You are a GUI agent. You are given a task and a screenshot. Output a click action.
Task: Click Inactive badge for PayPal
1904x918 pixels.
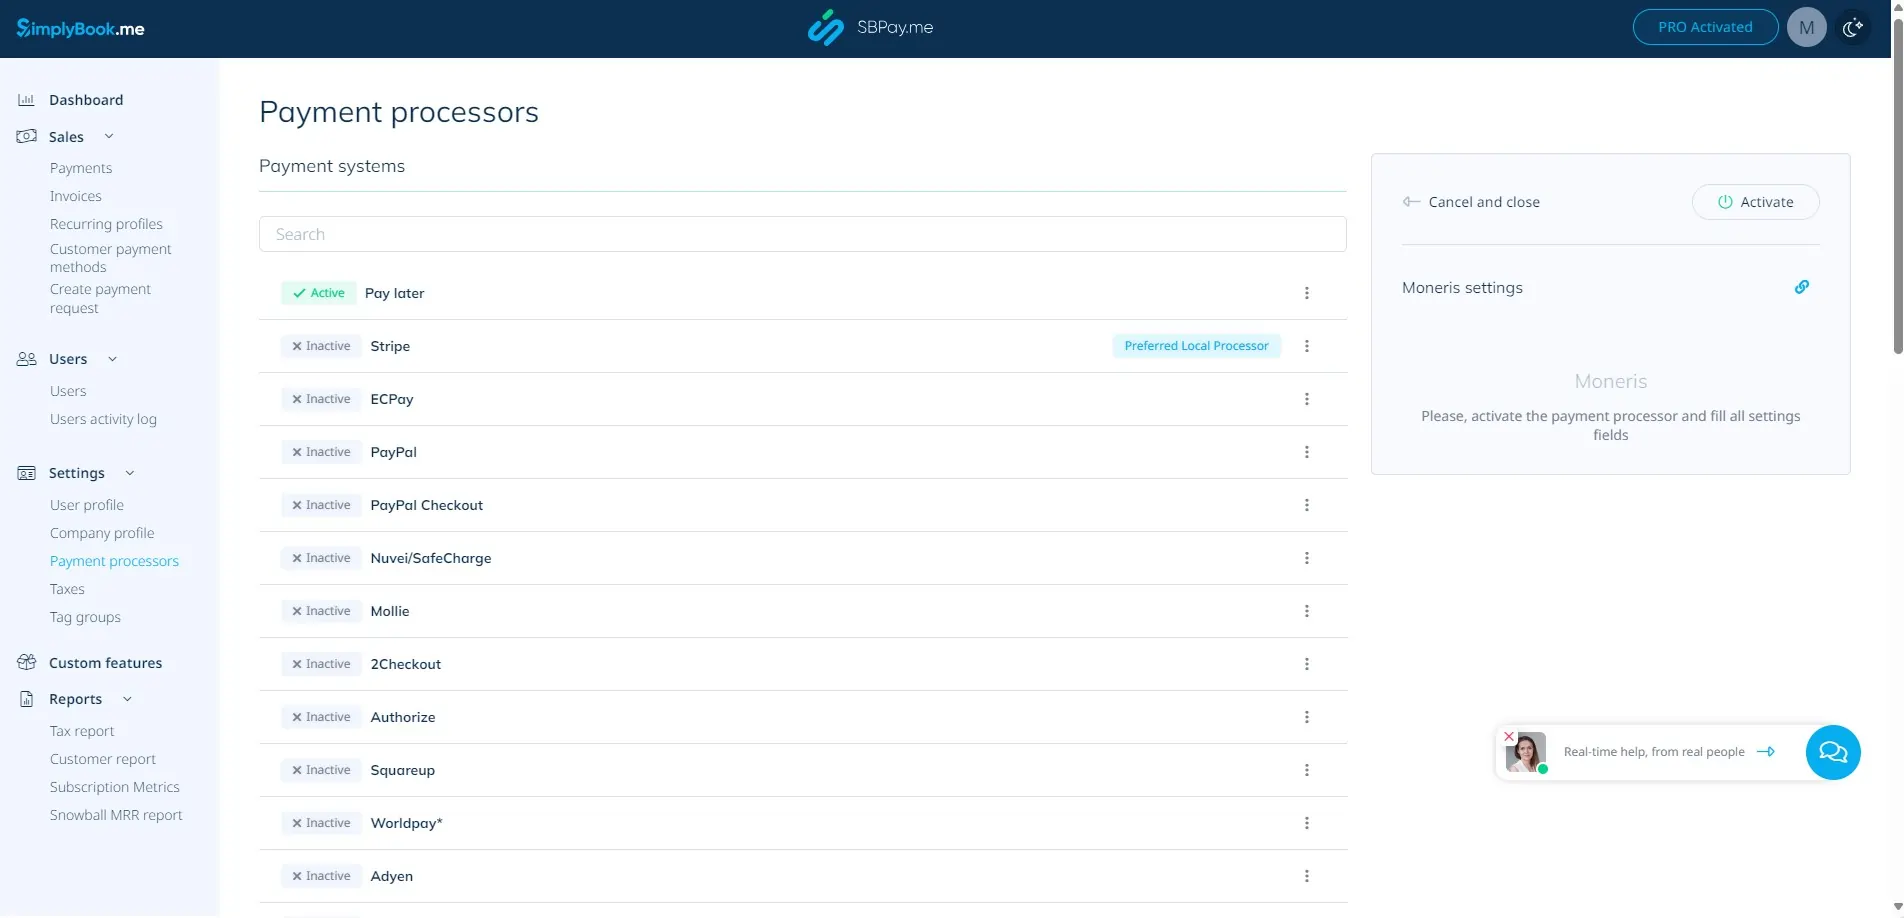pos(321,452)
